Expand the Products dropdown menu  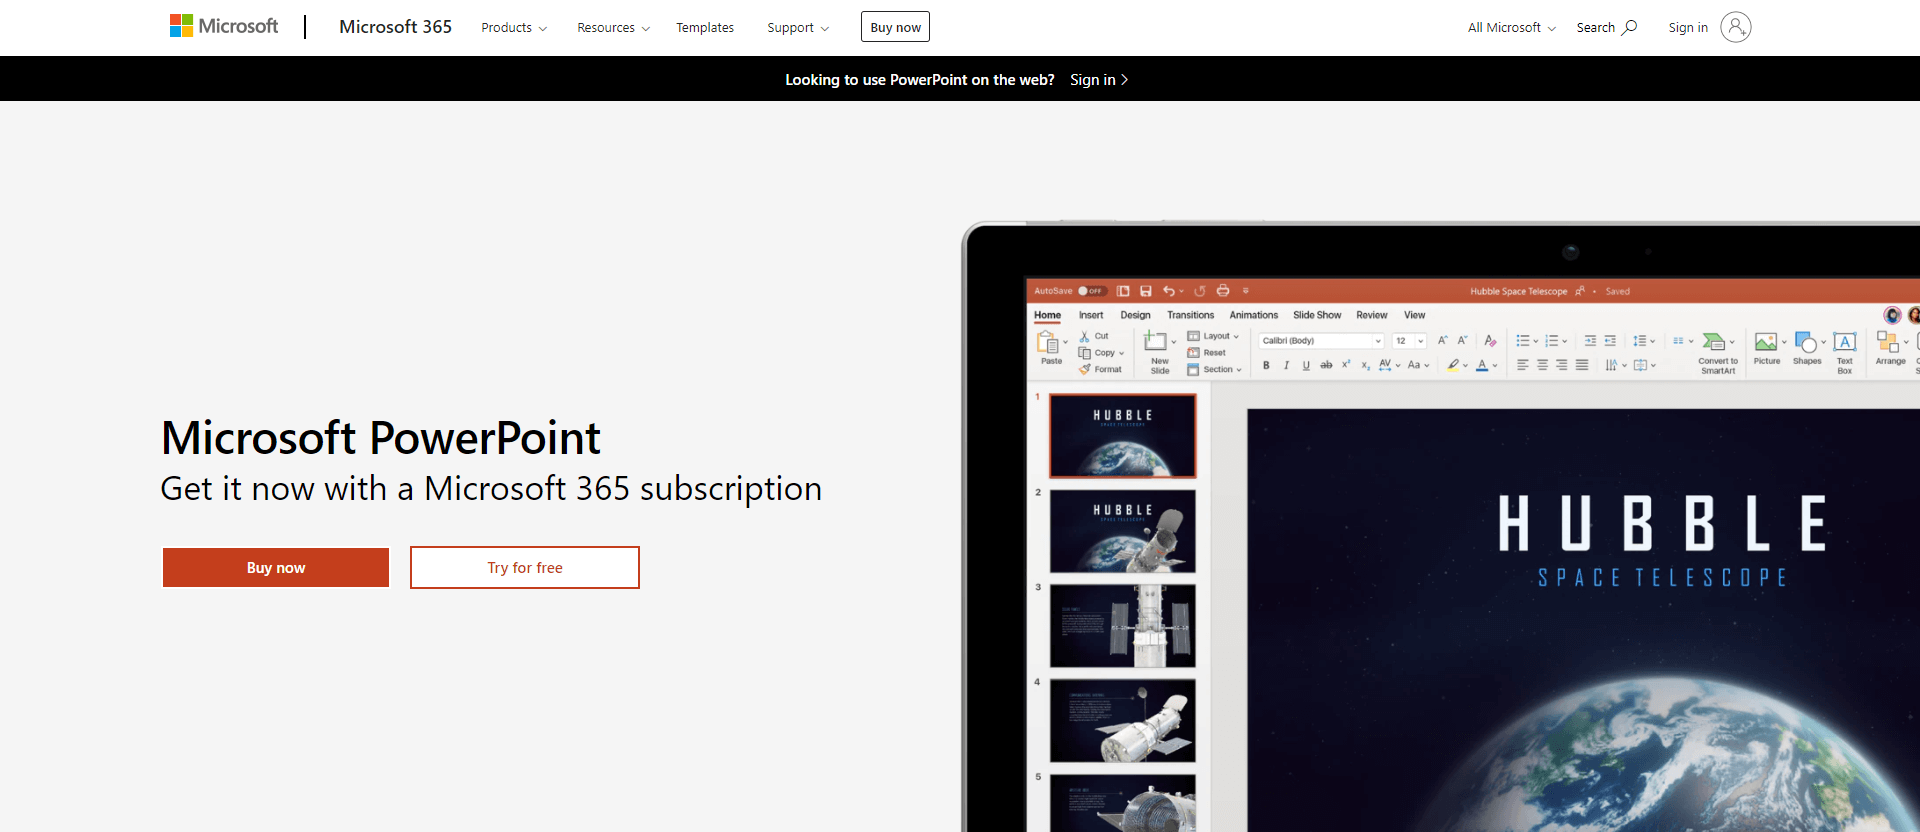click(514, 27)
